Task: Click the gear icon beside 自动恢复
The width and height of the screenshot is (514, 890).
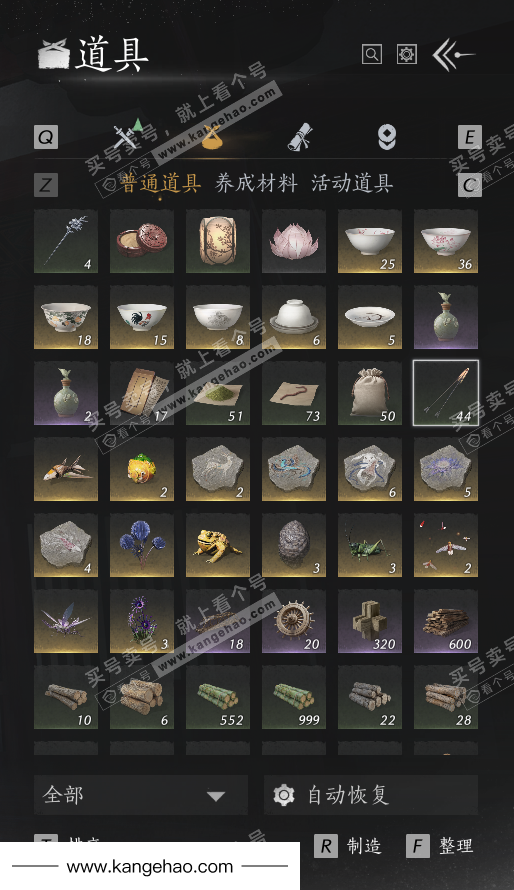Action: click(284, 795)
